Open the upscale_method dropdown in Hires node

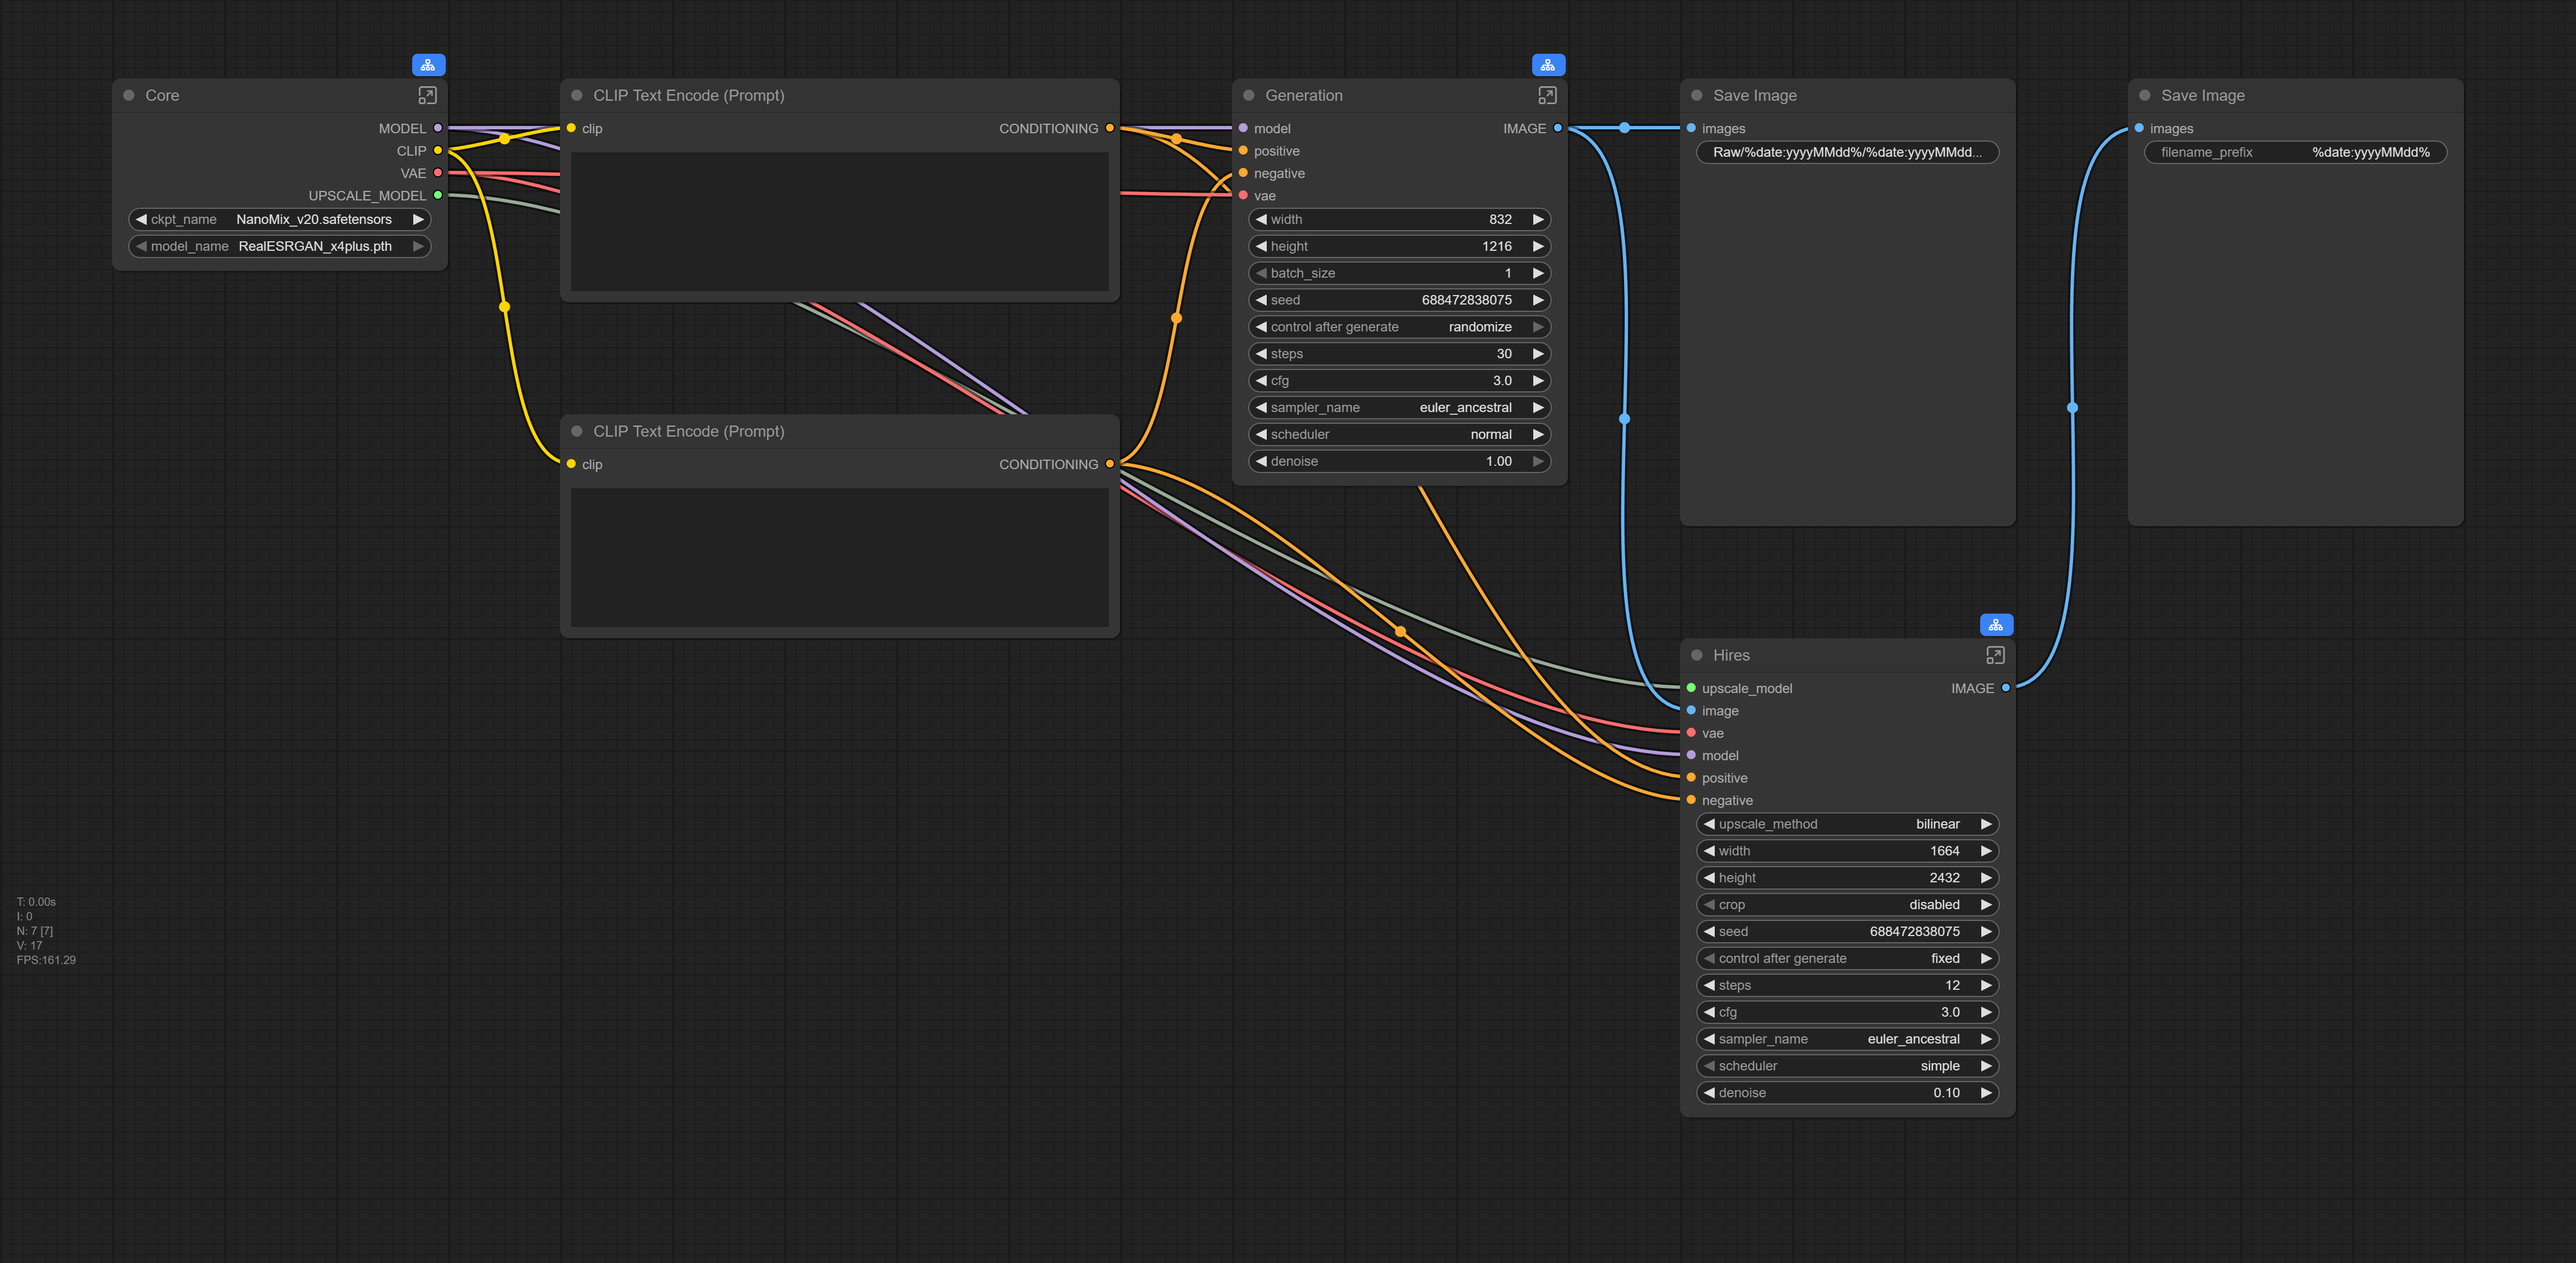click(1847, 824)
